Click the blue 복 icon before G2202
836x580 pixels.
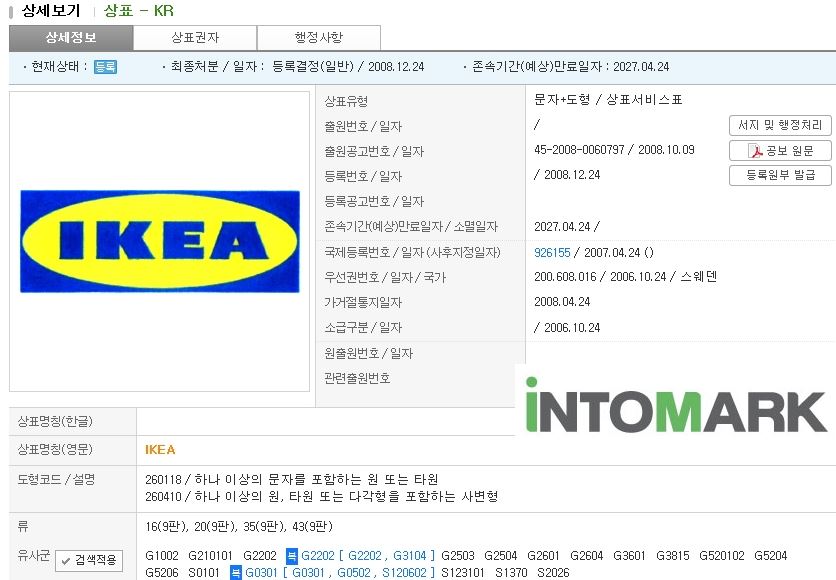click(x=291, y=556)
